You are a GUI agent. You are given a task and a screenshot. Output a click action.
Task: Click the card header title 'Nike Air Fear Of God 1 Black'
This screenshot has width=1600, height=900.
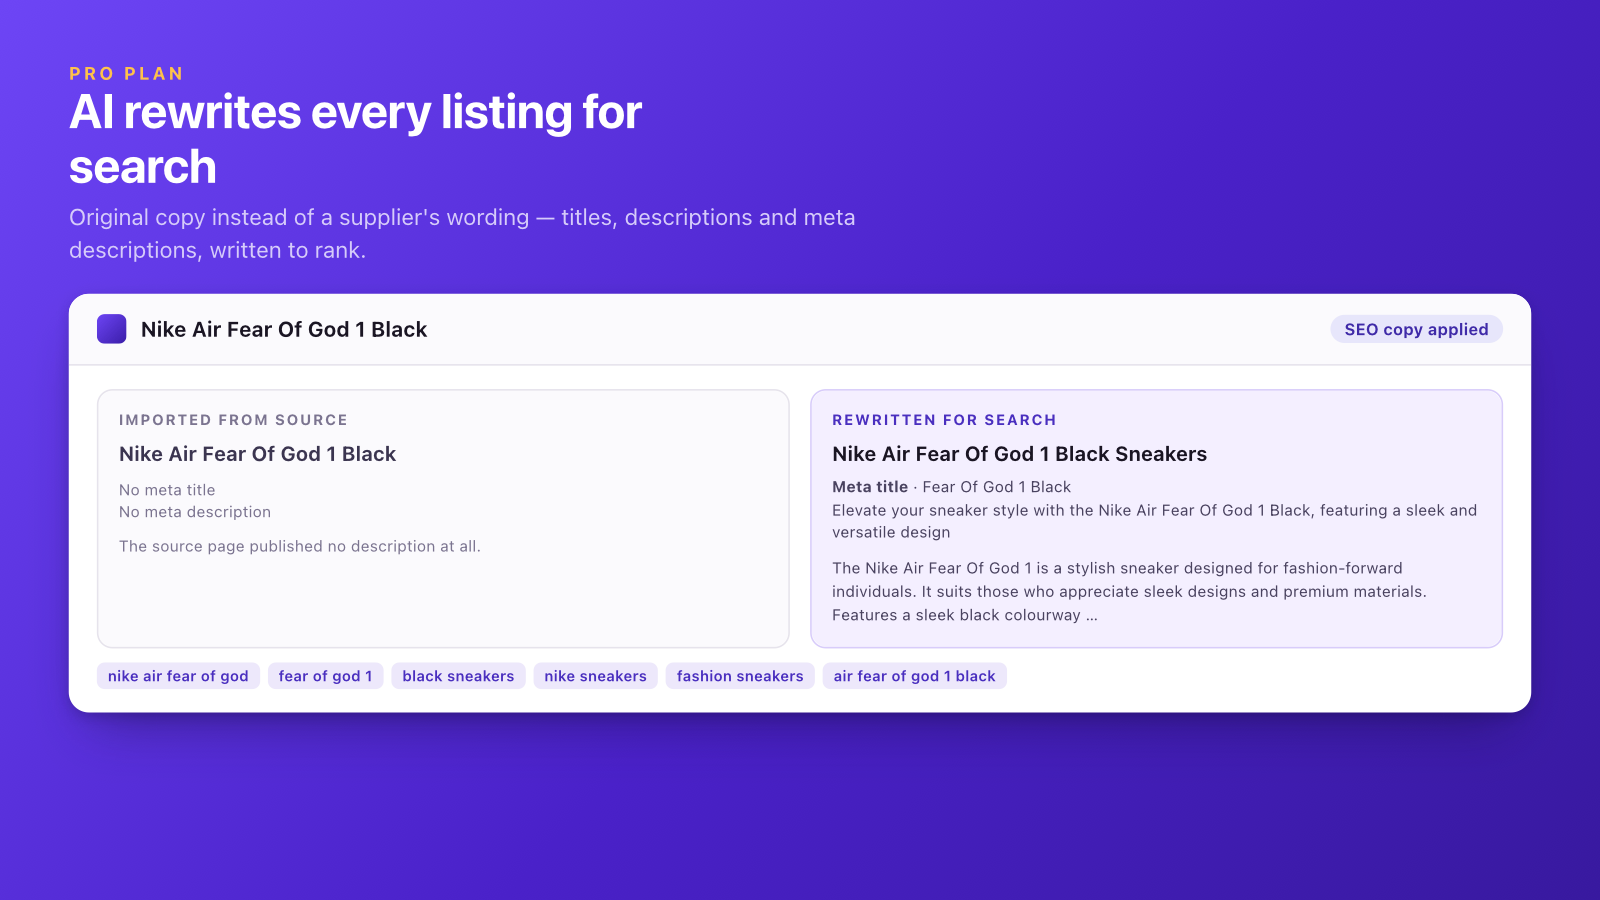pos(284,330)
